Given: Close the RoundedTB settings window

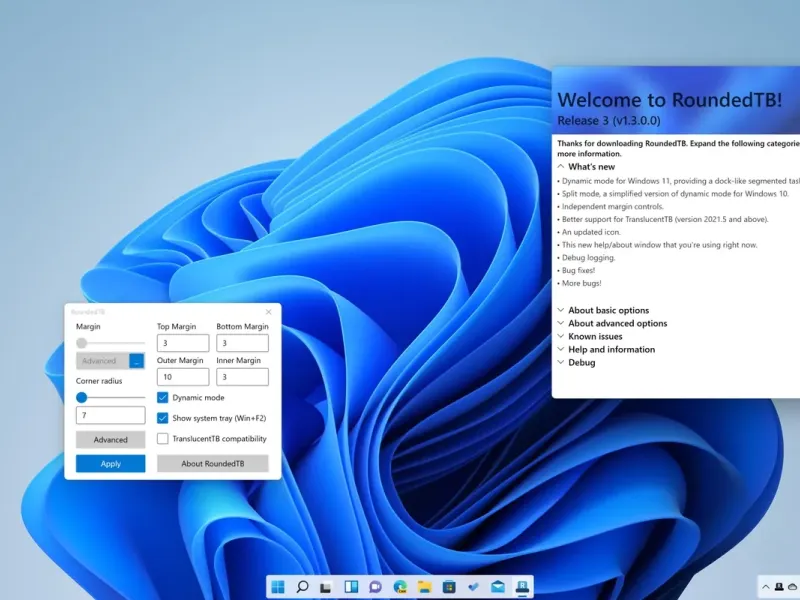Looking at the screenshot, I should pos(269,312).
